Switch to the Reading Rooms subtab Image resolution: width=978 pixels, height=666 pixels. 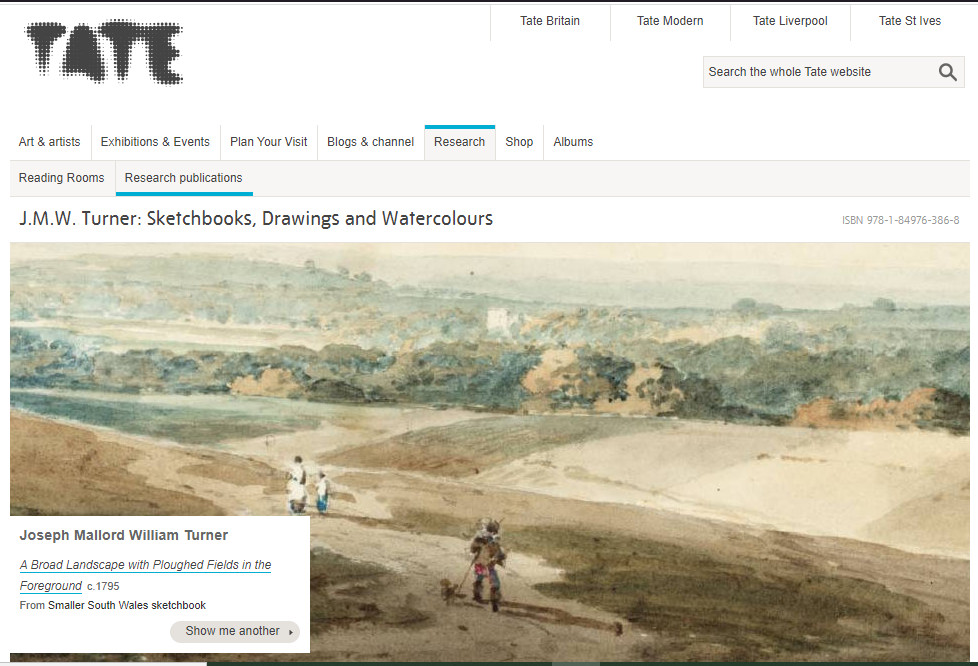click(61, 178)
